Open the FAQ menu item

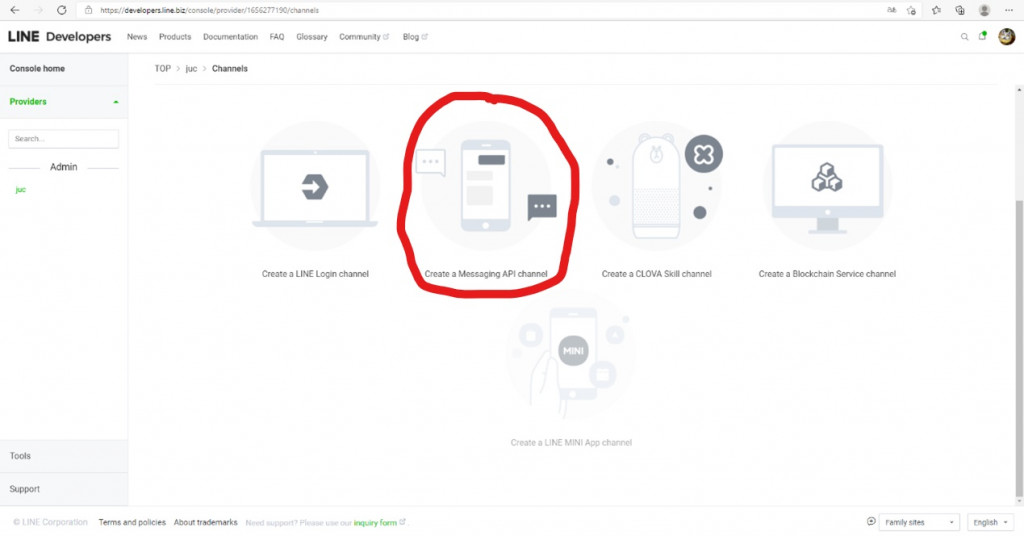pyautogui.click(x=277, y=37)
